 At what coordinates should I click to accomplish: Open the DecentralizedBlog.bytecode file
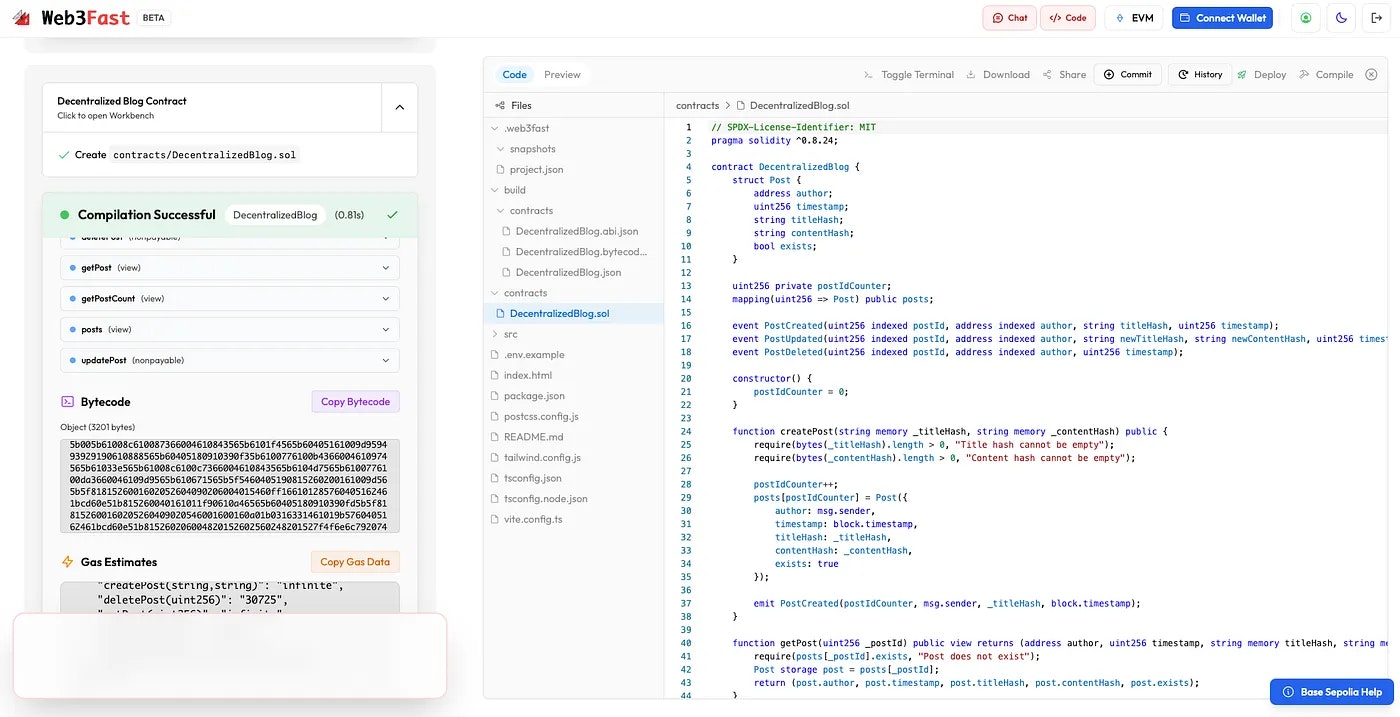[x=573, y=252]
